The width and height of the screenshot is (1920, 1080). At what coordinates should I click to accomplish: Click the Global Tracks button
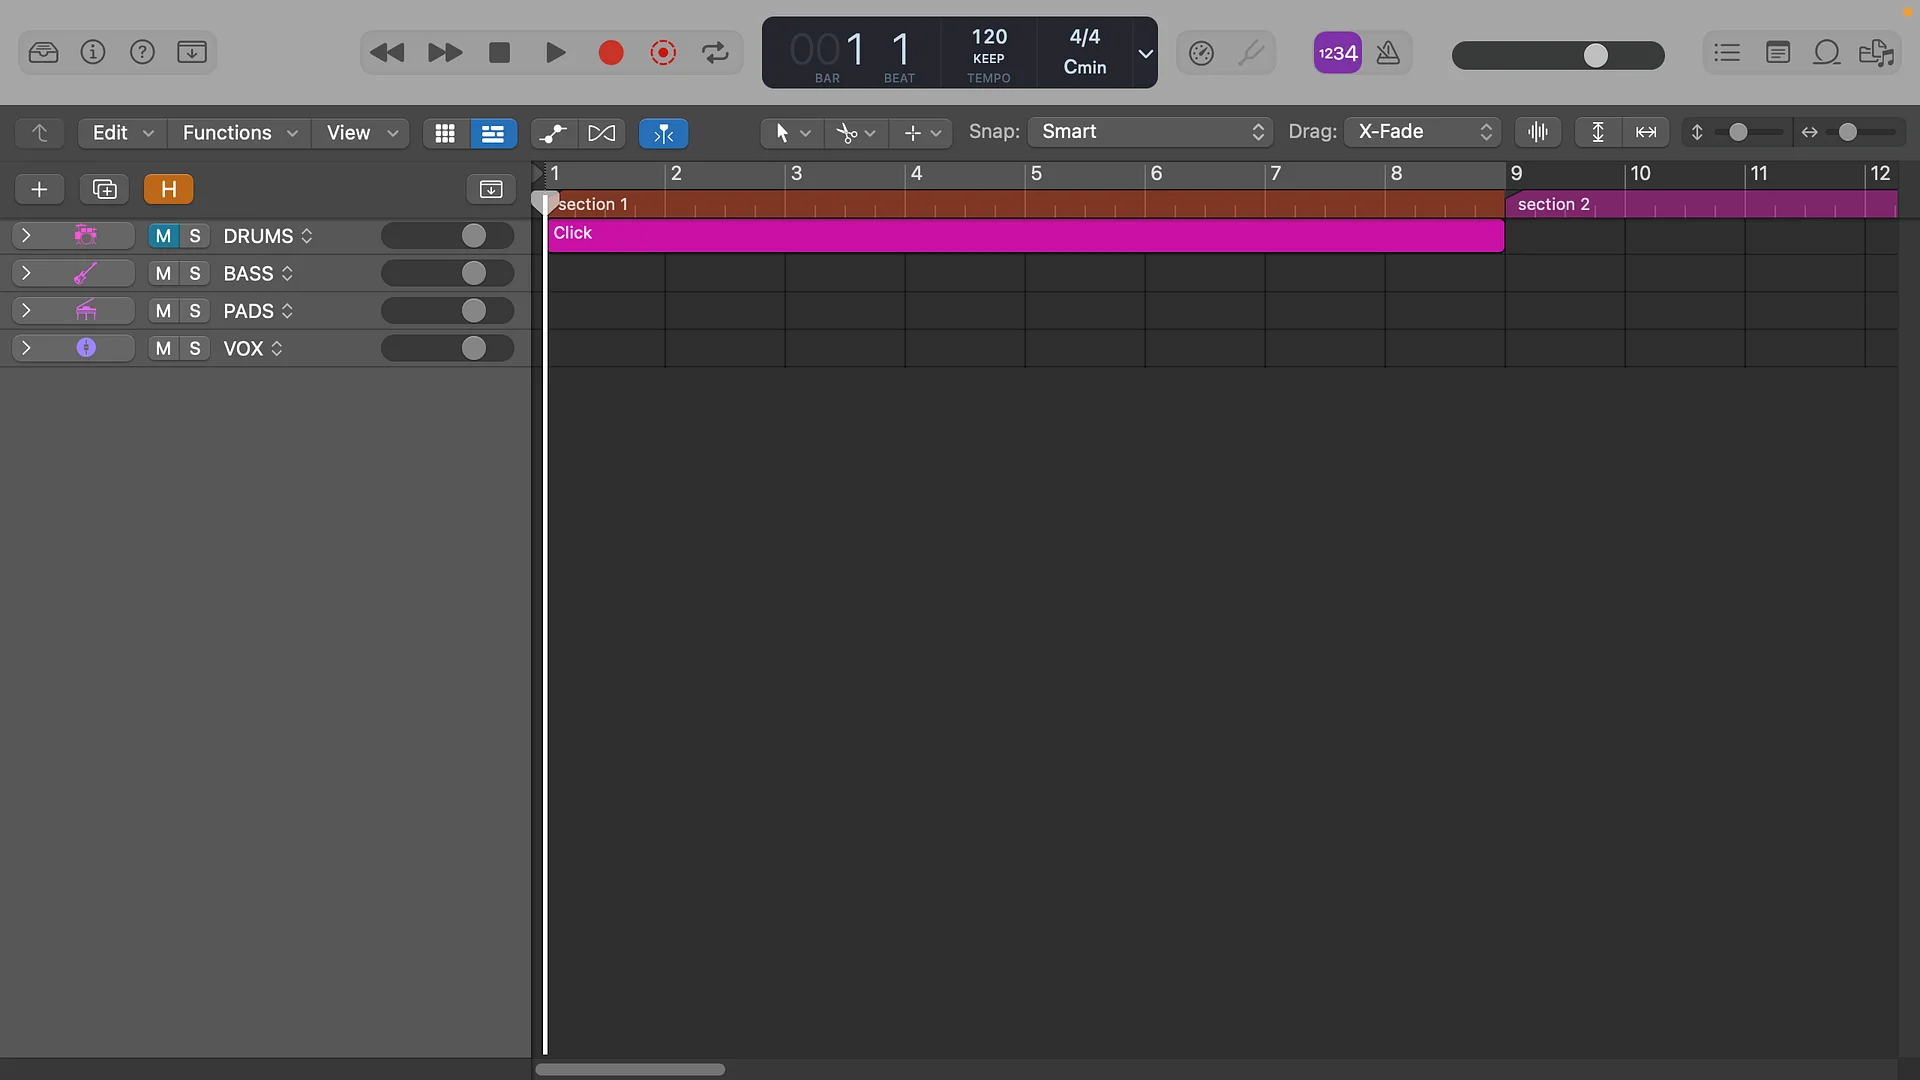pos(491,189)
